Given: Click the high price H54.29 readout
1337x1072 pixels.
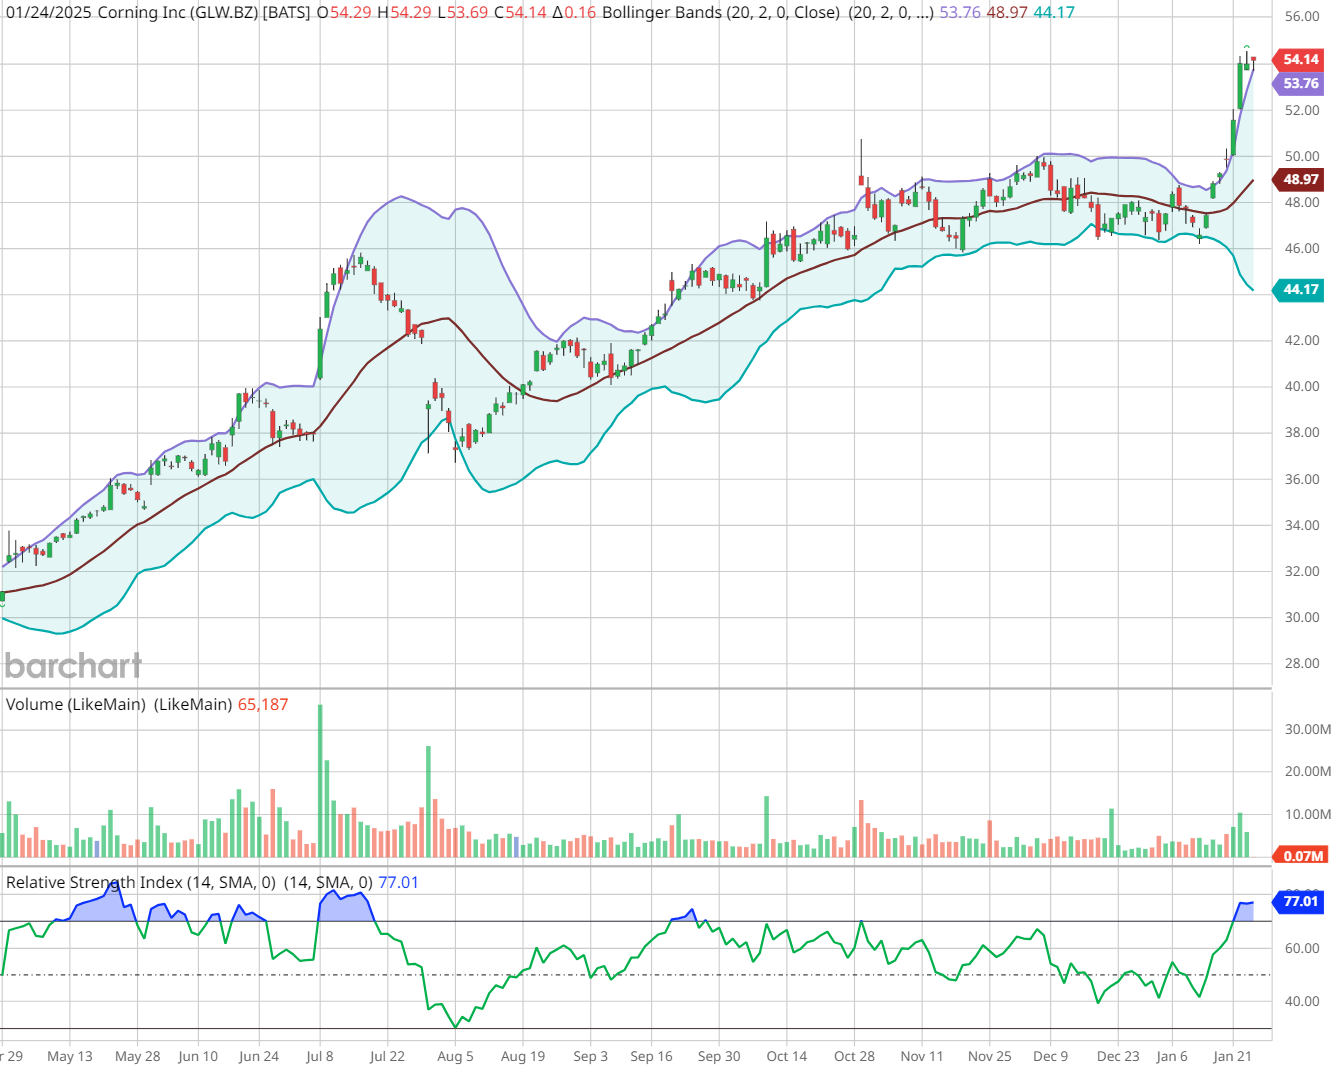Looking at the screenshot, I should click(x=404, y=13).
